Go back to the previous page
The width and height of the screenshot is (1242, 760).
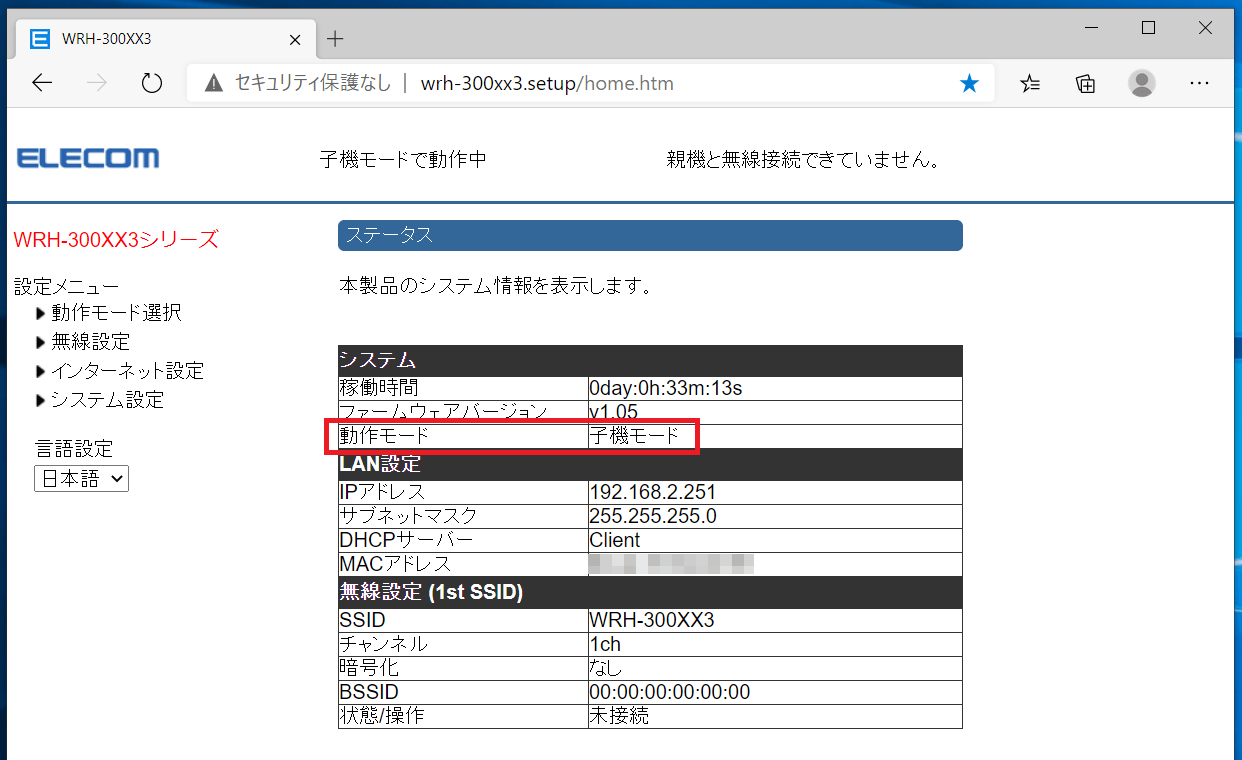(42, 83)
